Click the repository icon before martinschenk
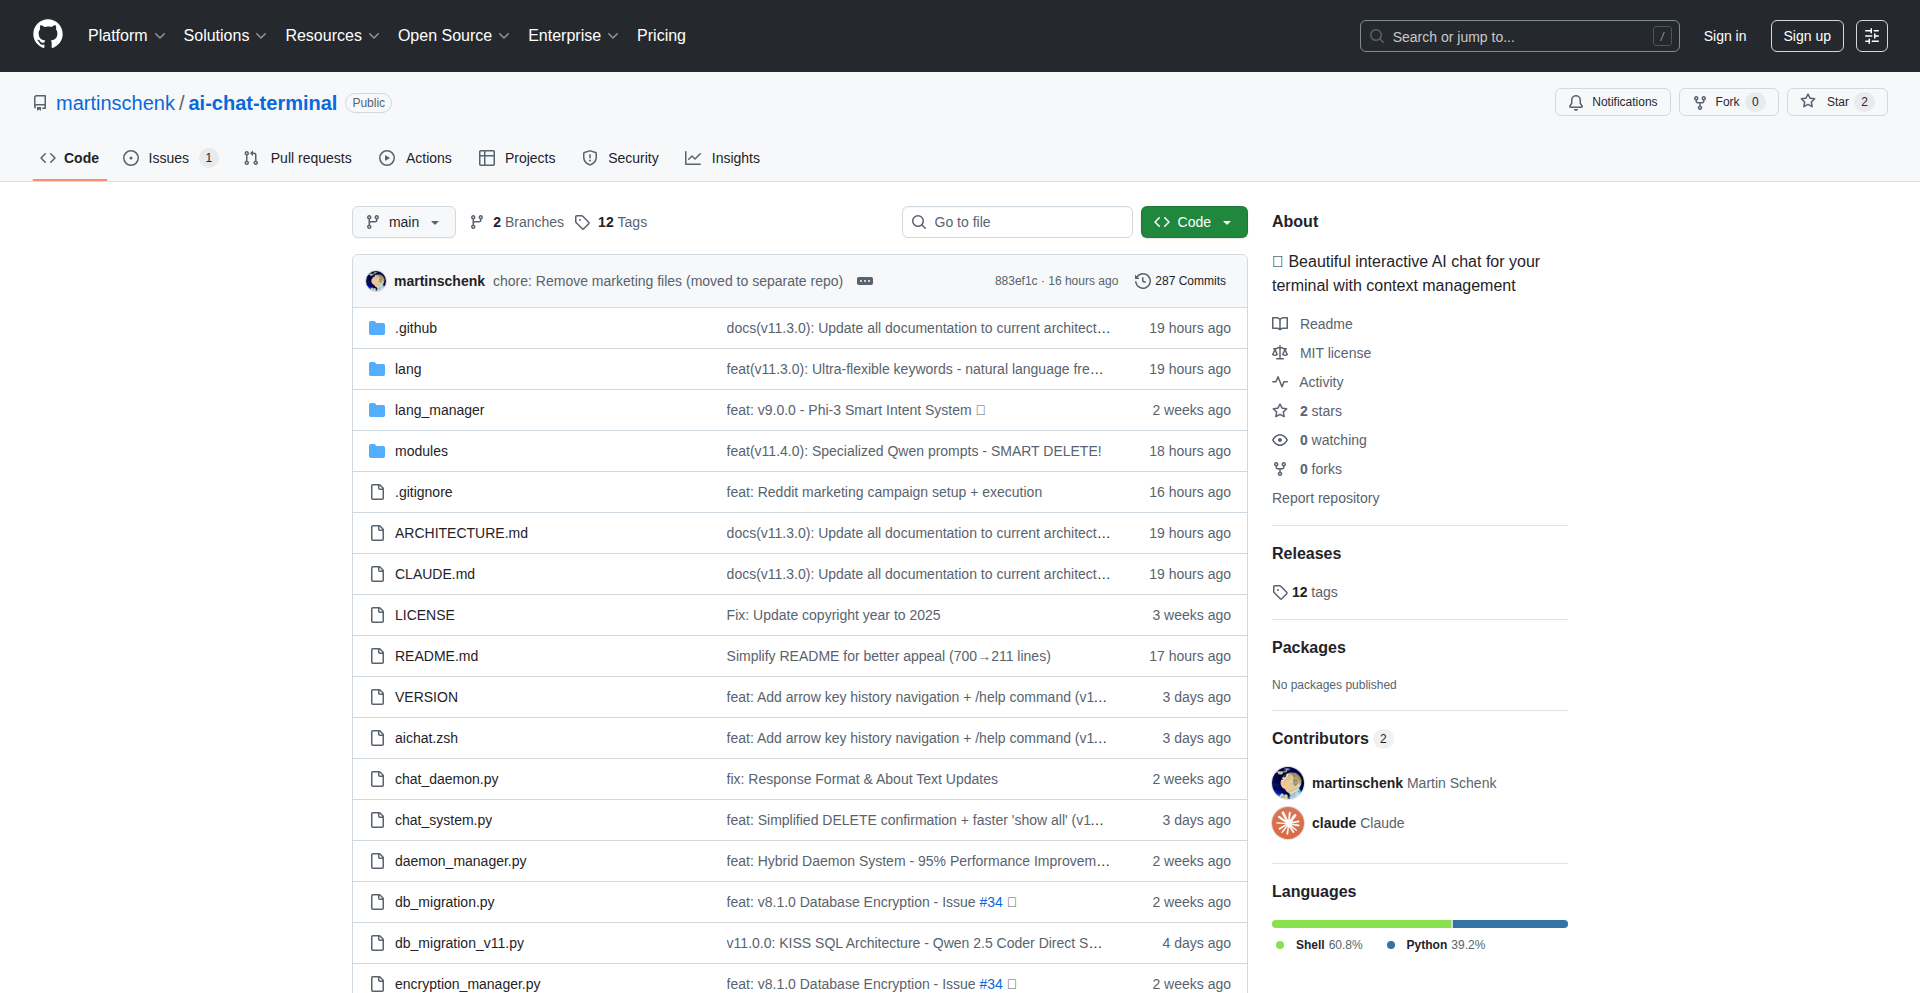Viewport: 1920px width, 993px height. tap(40, 103)
